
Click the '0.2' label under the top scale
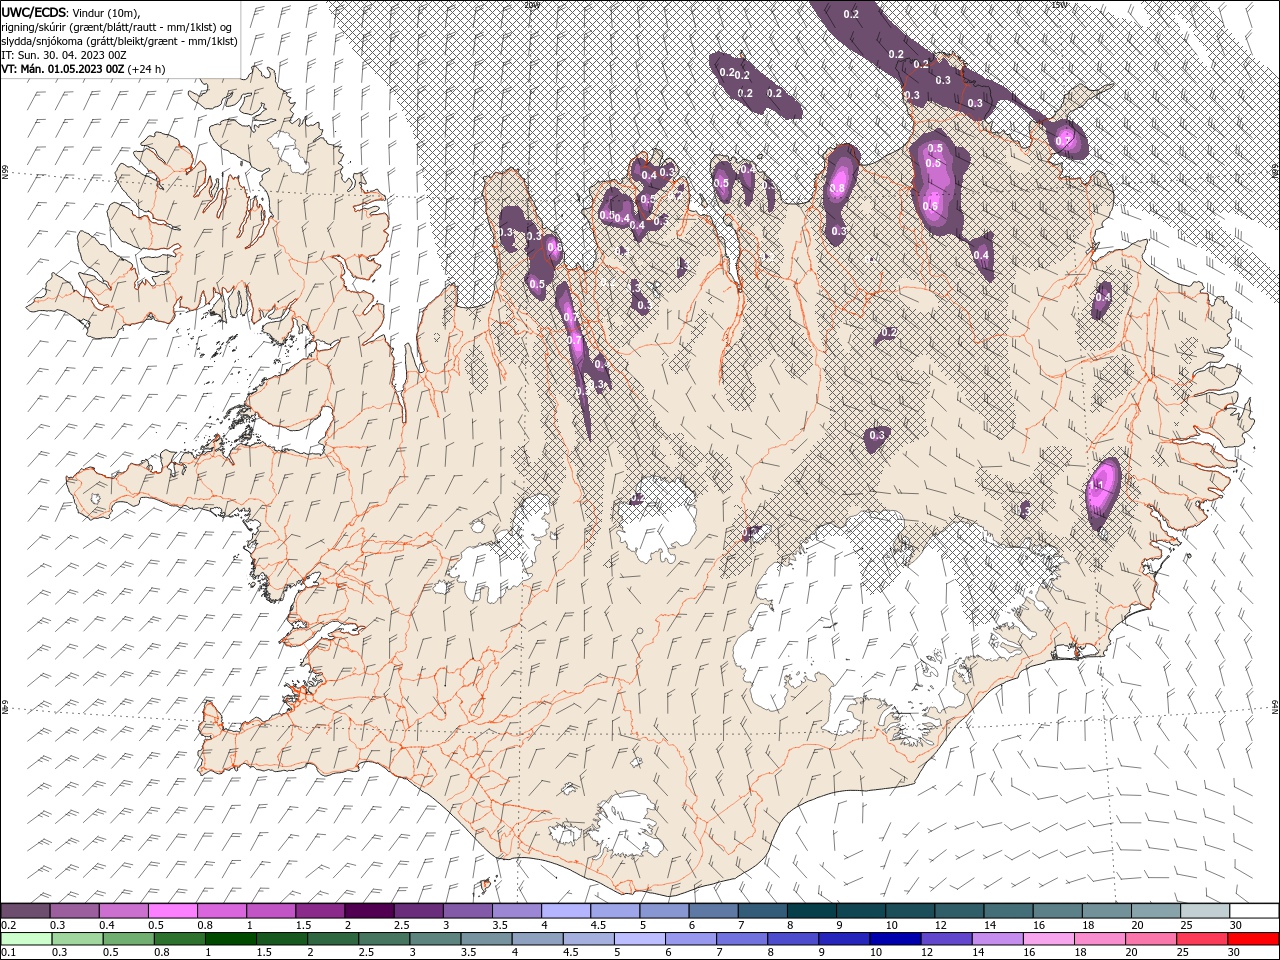click(9, 925)
